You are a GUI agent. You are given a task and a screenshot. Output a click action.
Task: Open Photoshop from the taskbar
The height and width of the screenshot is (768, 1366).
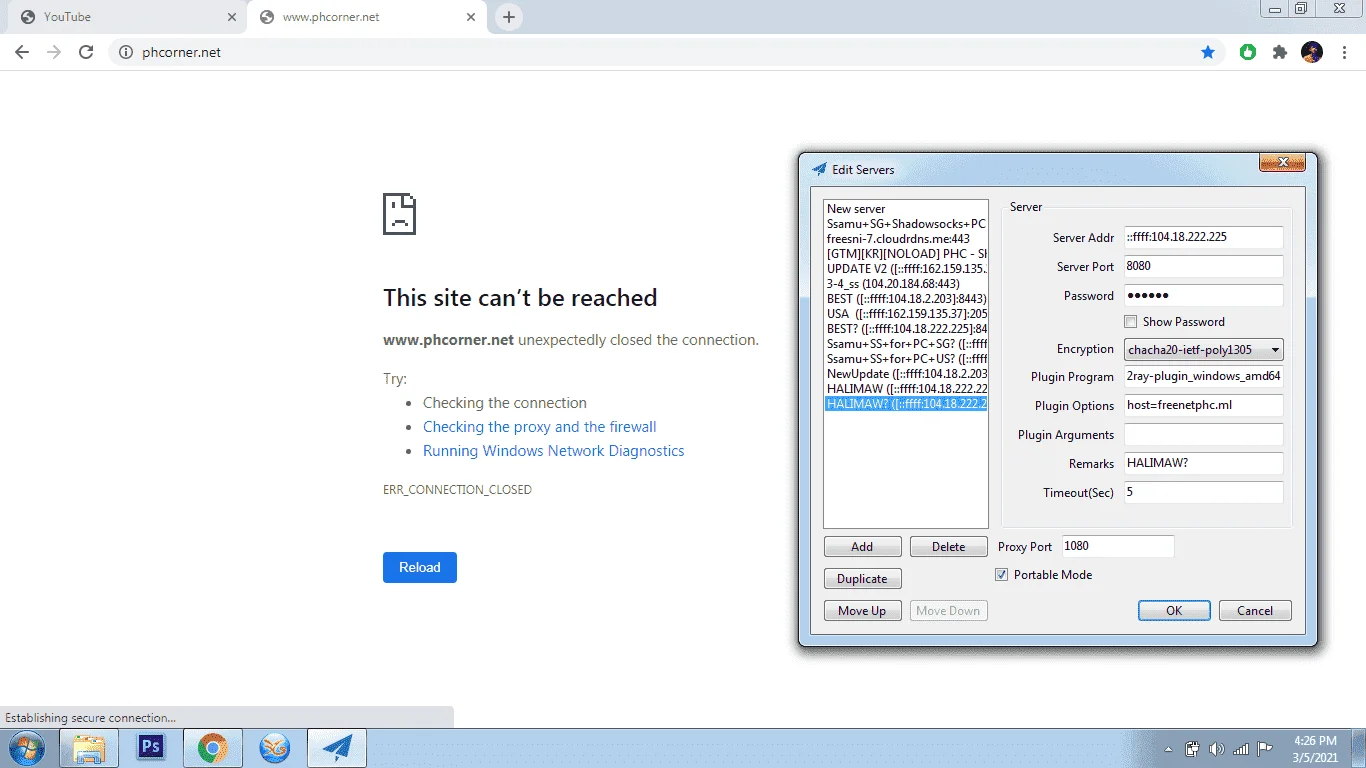[x=151, y=748]
